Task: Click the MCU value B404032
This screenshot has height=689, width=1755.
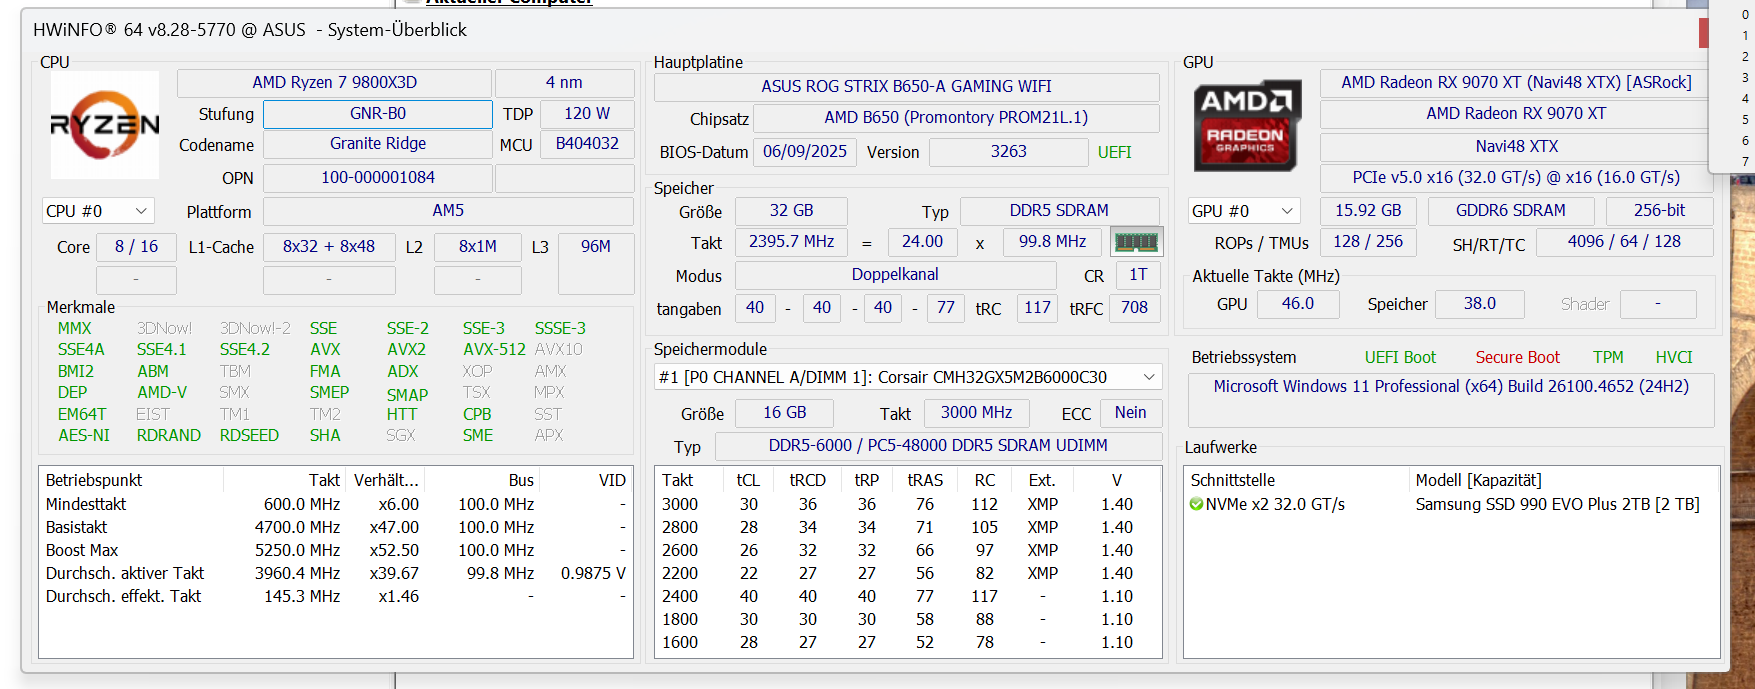Action: [587, 144]
